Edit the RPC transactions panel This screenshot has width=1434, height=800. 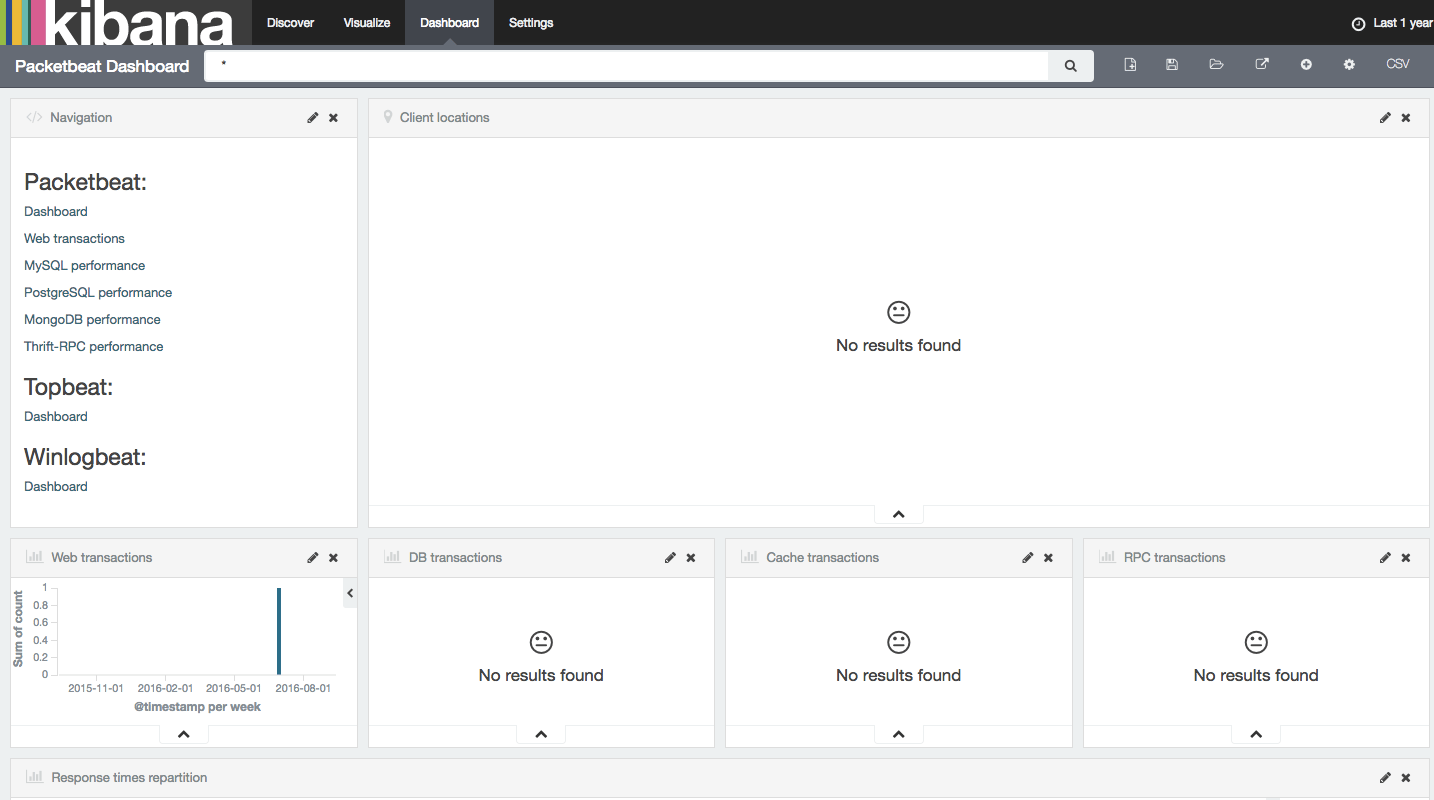point(1385,557)
